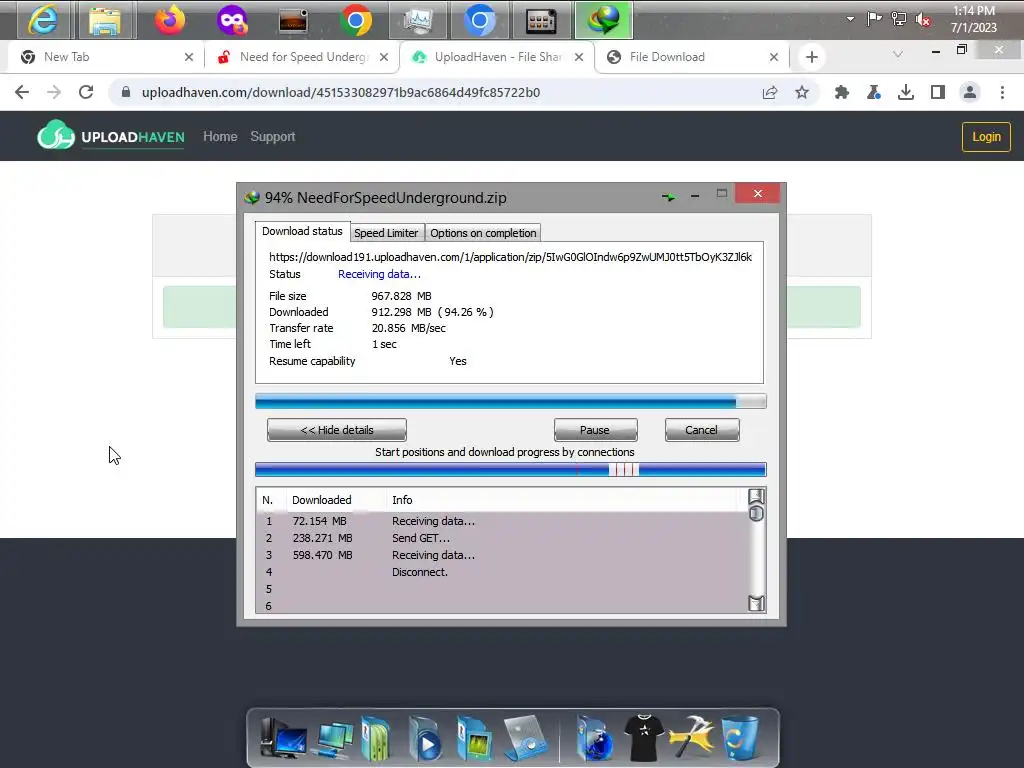1024x768 pixels.
Task: Open the black t-shirt dock icon
Action: [644, 738]
